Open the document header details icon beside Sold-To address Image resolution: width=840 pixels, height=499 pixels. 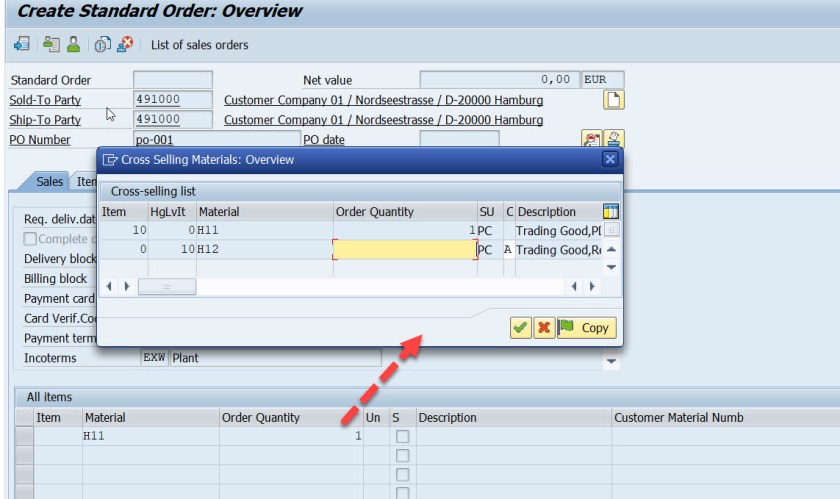(613, 100)
